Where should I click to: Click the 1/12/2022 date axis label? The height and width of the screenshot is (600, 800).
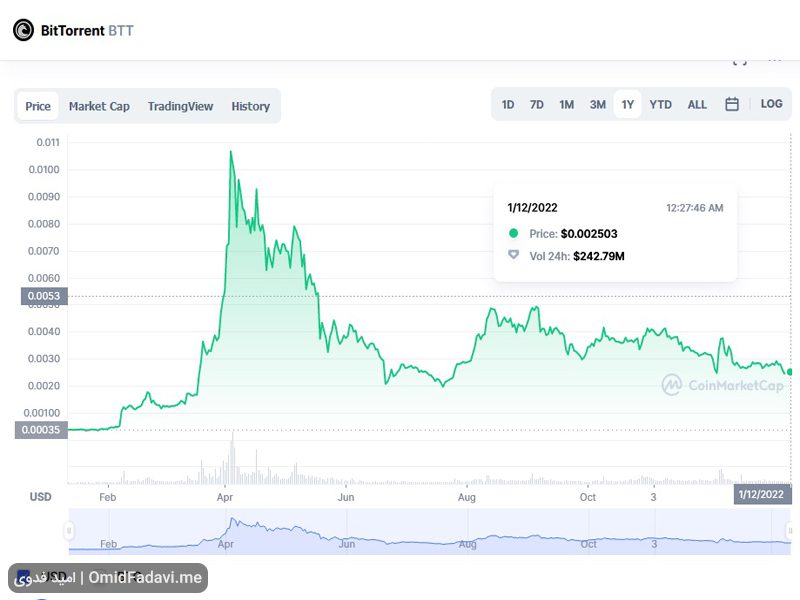tap(761, 494)
